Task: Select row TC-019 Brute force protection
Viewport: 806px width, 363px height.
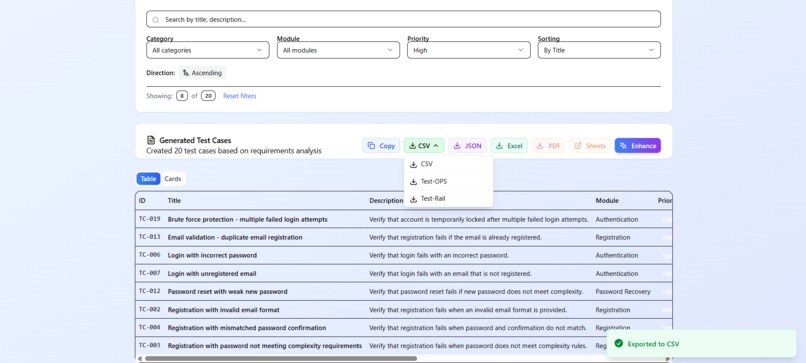Action: [x=404, y=219]
